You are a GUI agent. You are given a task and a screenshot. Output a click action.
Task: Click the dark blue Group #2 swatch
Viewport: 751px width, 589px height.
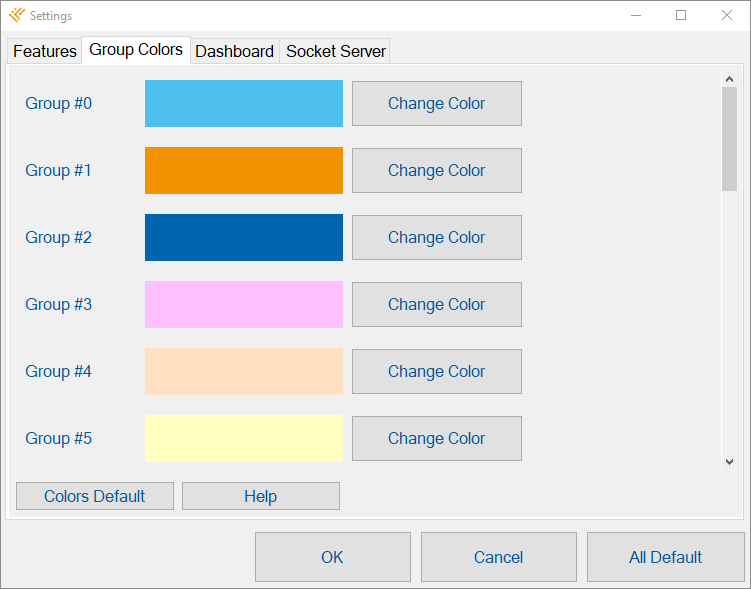pyautogui.click(x=244, y=238)
